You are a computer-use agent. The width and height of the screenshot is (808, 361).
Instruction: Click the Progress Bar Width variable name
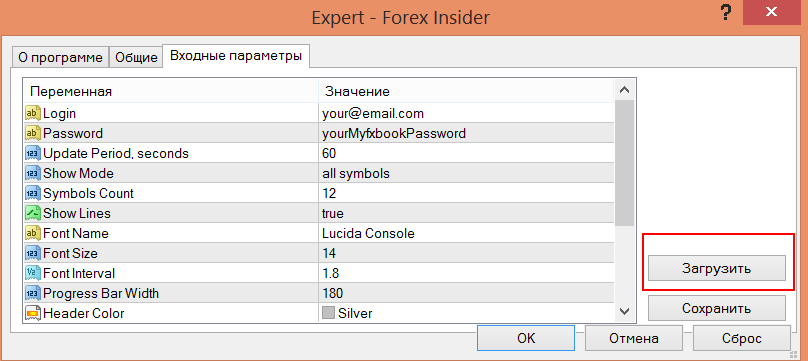[x=101, y=294]
